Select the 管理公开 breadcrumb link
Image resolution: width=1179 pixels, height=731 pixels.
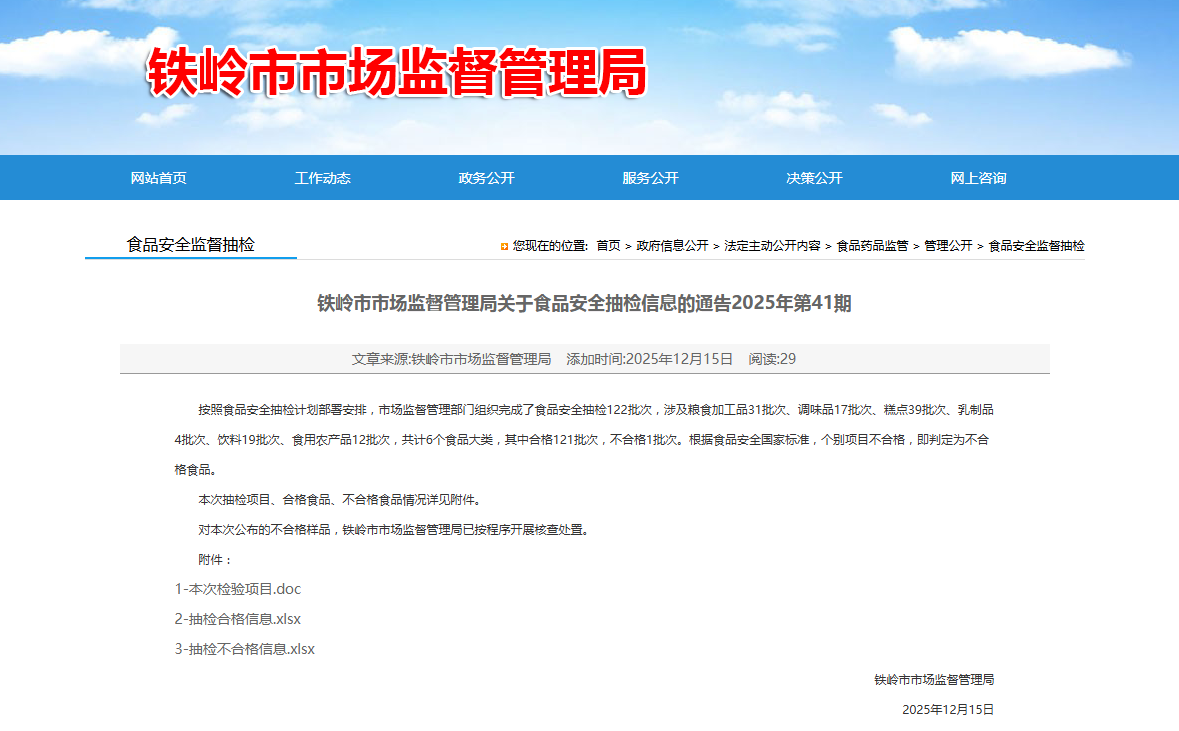tap(948, 246)
